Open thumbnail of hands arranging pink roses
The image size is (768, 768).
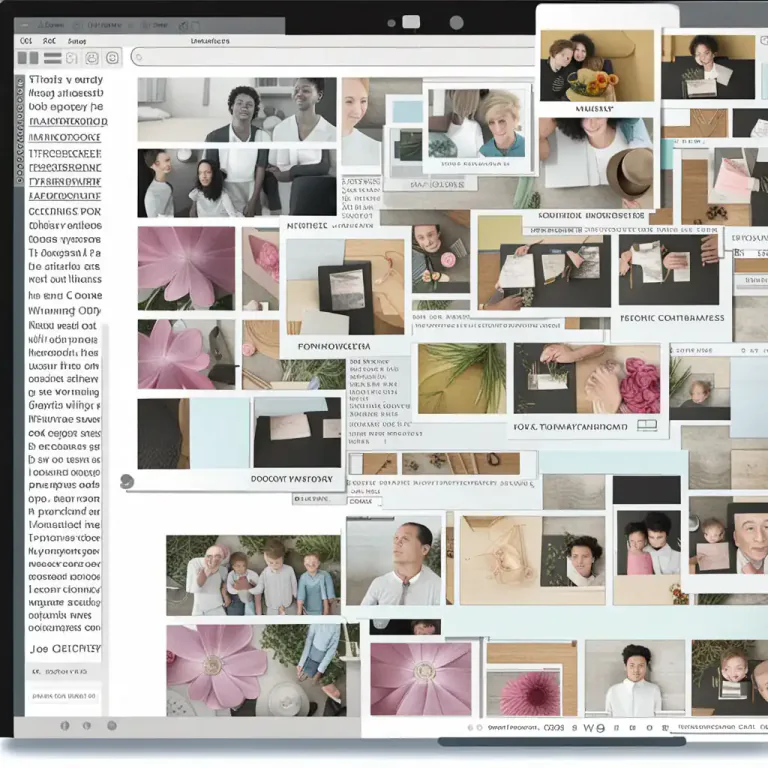587,379
